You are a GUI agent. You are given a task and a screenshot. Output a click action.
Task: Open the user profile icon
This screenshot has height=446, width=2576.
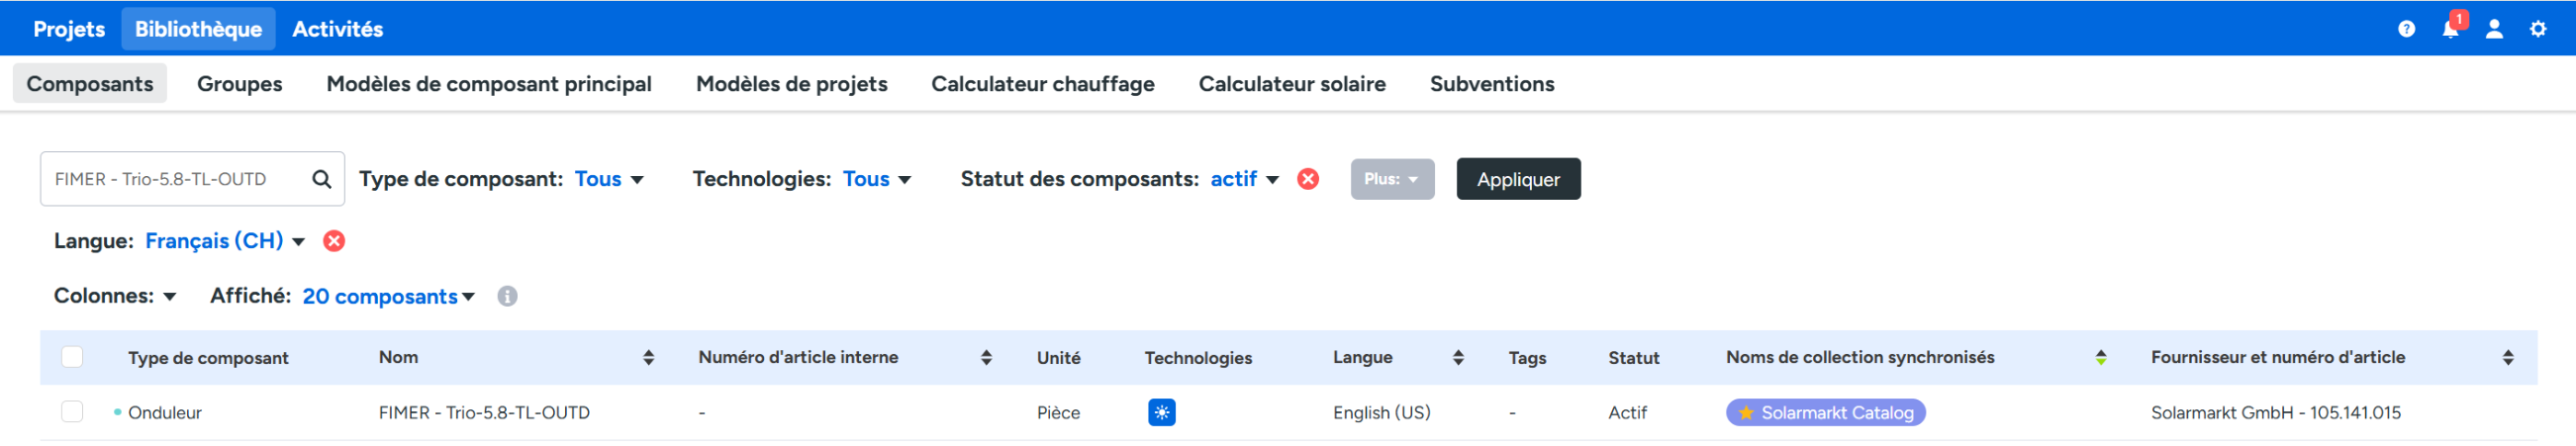click(x=2494, y=29)
